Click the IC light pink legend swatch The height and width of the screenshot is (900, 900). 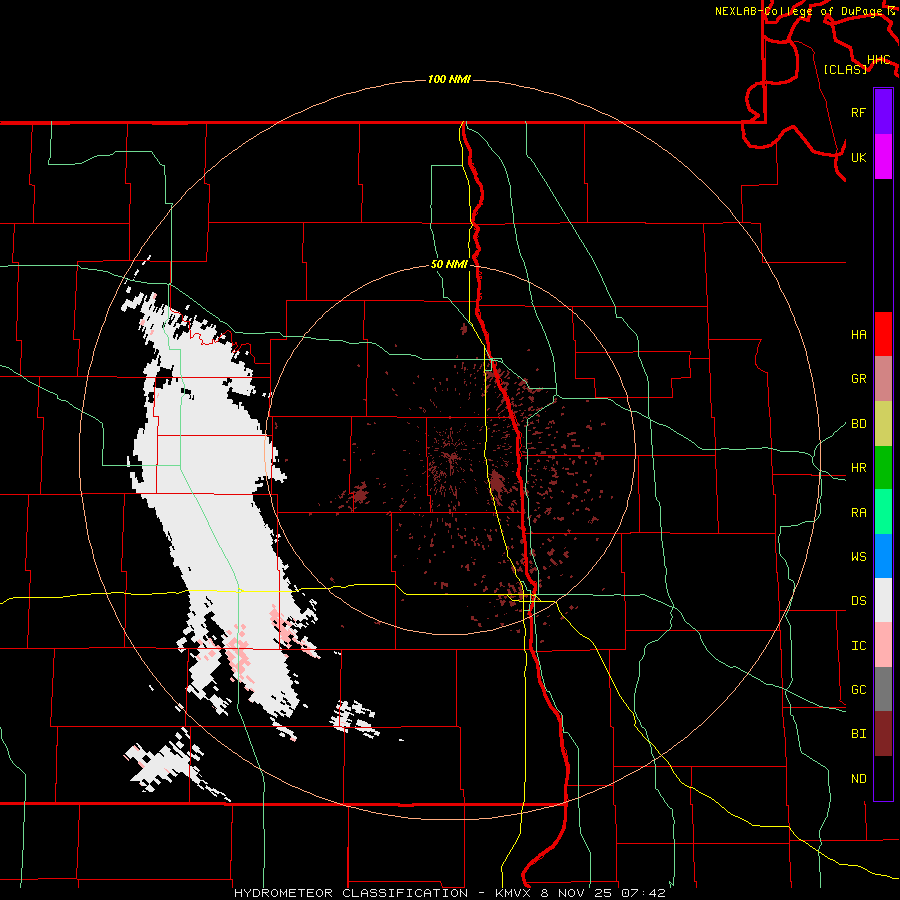(x=883, y=645)
